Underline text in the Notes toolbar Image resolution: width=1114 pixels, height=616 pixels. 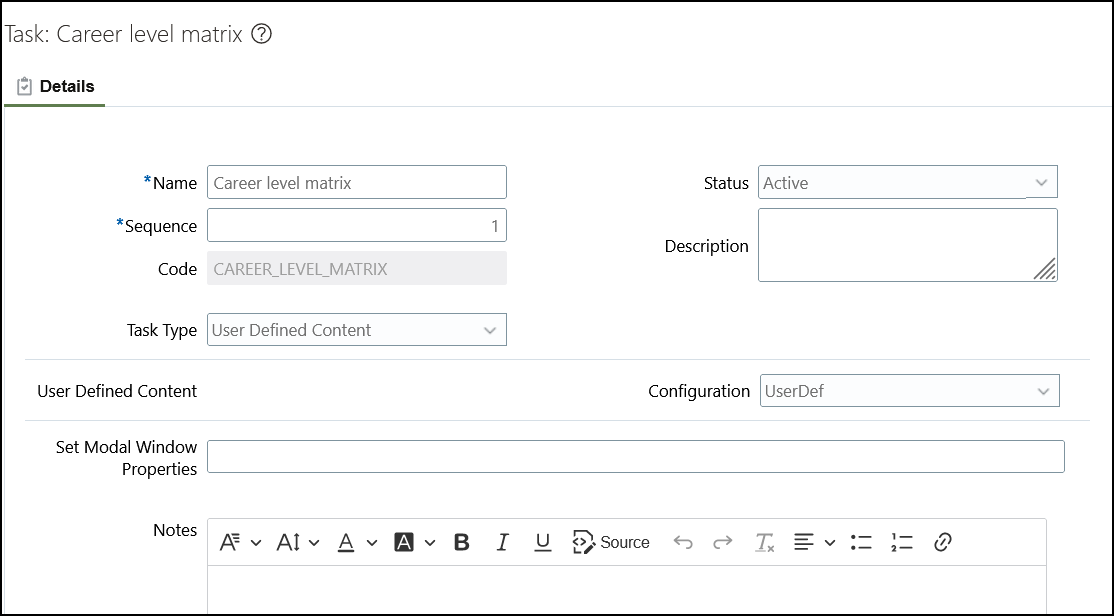point(542,542)
